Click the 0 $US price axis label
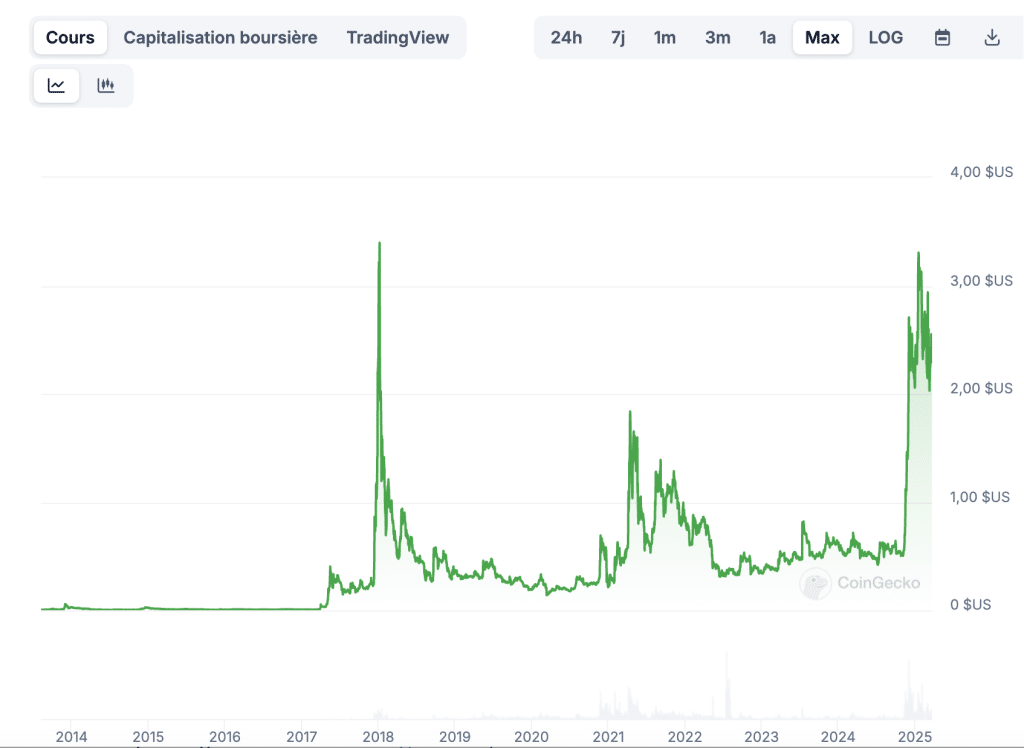The image size is (1024, 748). click(x=970, y=604)
